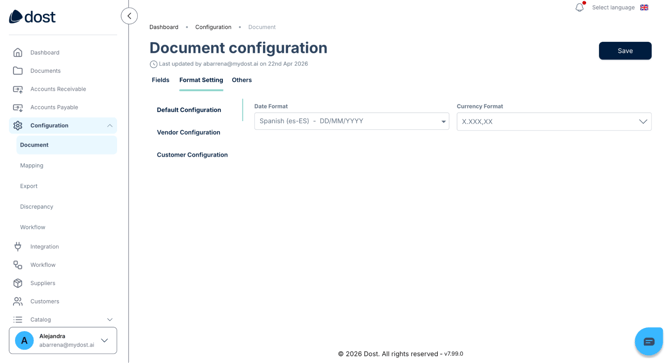670x363 pixels.
Task: Click the user avatar A
Action: pos(24,340)
